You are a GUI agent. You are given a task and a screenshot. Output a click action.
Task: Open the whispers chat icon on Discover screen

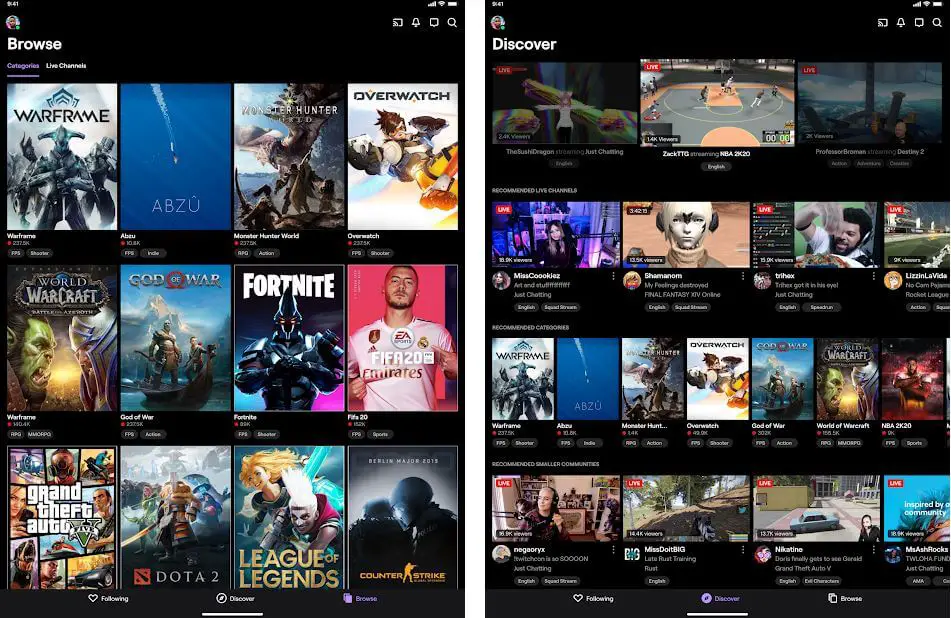tap(919, 22)
